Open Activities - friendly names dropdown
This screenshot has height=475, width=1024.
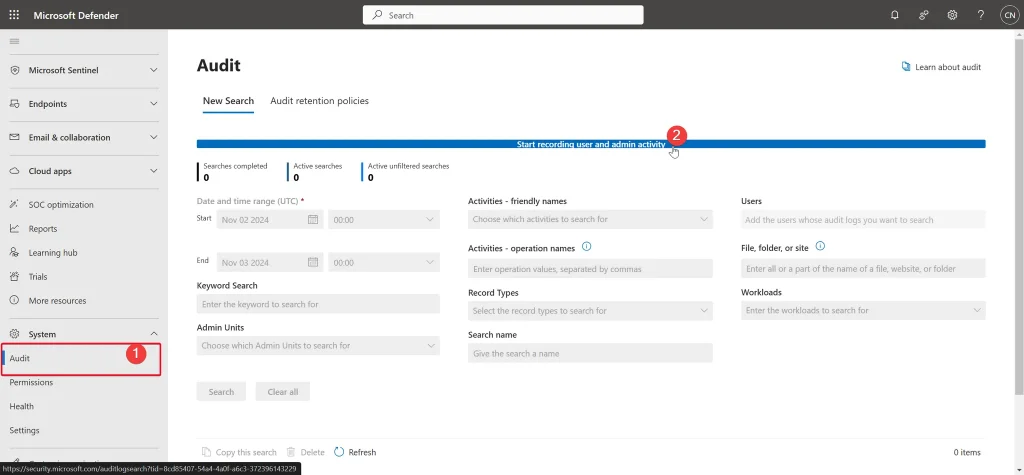point(590,220)
